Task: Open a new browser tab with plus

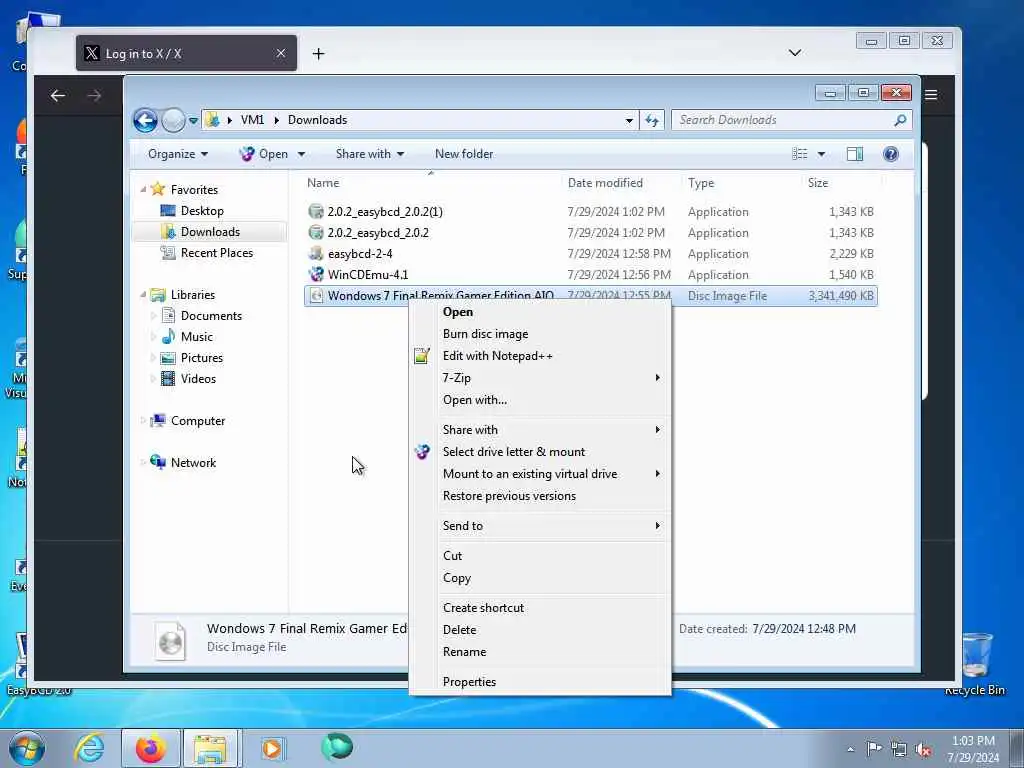Action: (318, 54)
